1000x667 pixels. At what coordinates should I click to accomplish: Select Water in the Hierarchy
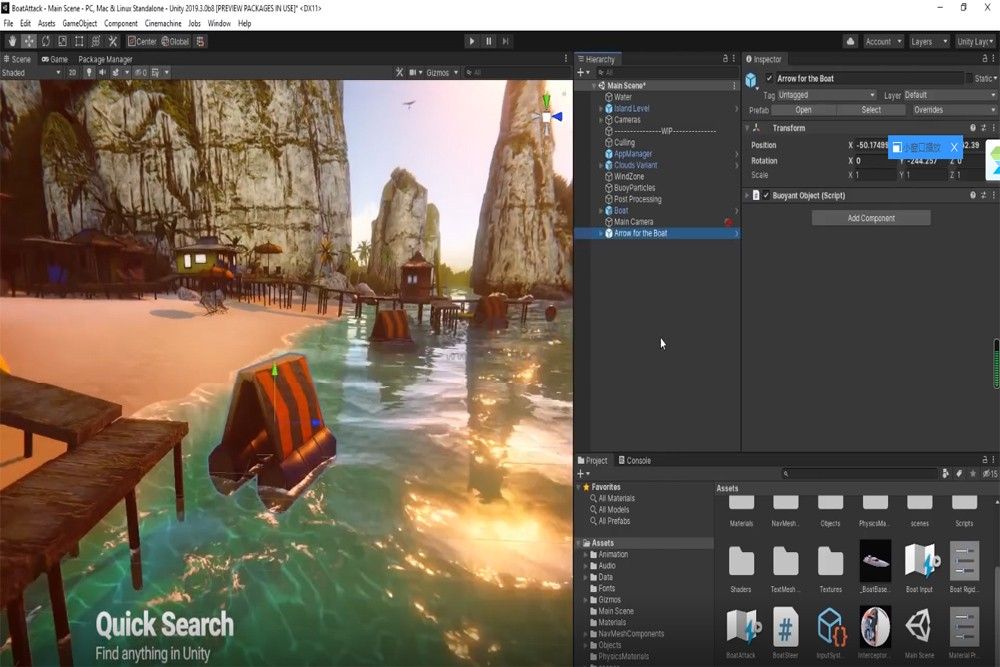622,97
